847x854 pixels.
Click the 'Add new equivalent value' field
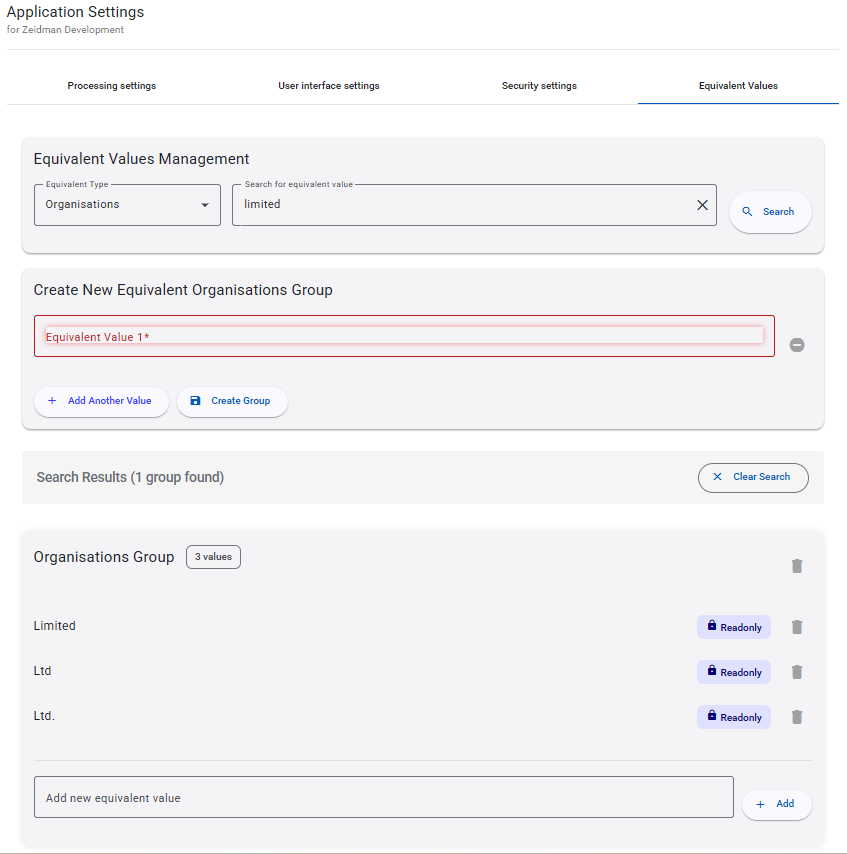pos(383,798)
